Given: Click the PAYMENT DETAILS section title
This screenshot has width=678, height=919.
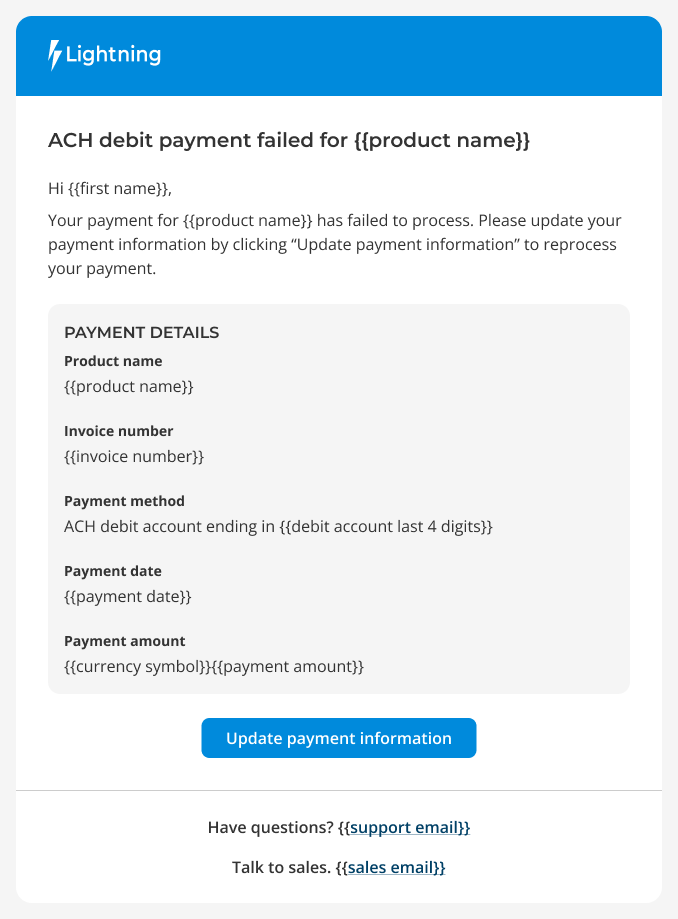Looking at the screenshot, I should [x=142, y=332].
